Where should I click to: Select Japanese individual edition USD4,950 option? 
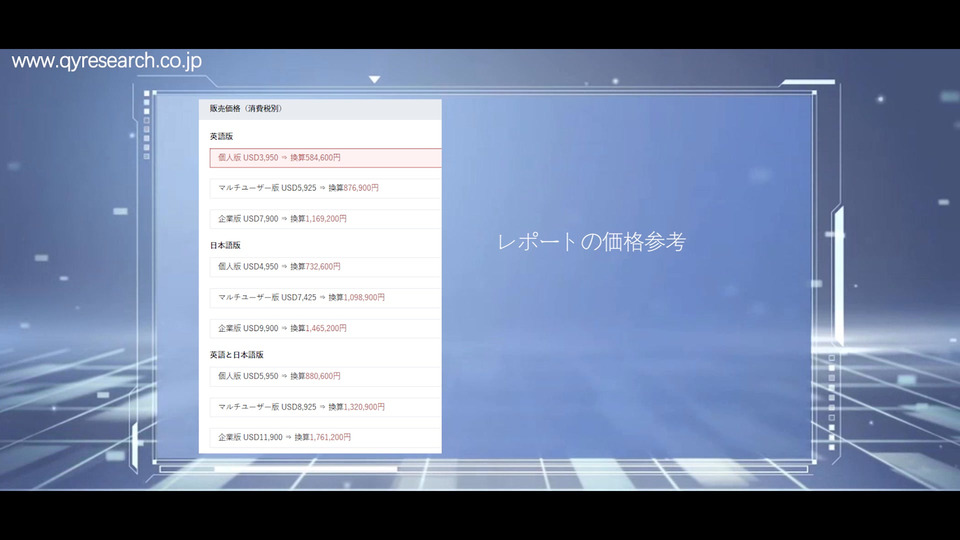(x=325, y=266)
